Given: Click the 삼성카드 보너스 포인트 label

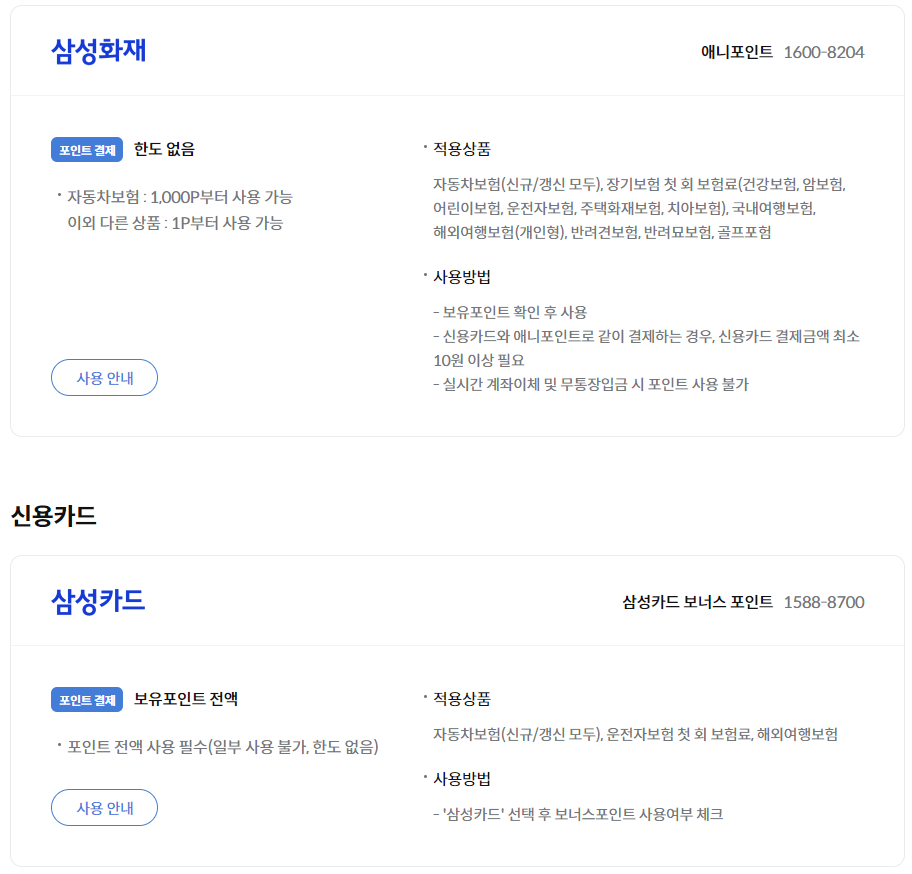Looking at the screenshot, I should pos(697,601).
